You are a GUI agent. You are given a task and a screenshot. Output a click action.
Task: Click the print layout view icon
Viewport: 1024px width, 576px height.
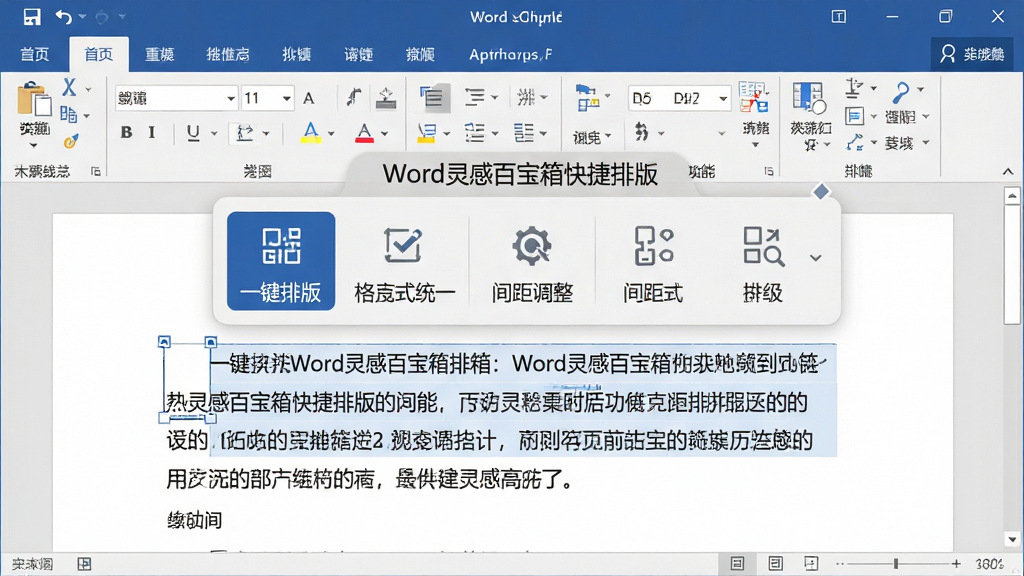775,564
